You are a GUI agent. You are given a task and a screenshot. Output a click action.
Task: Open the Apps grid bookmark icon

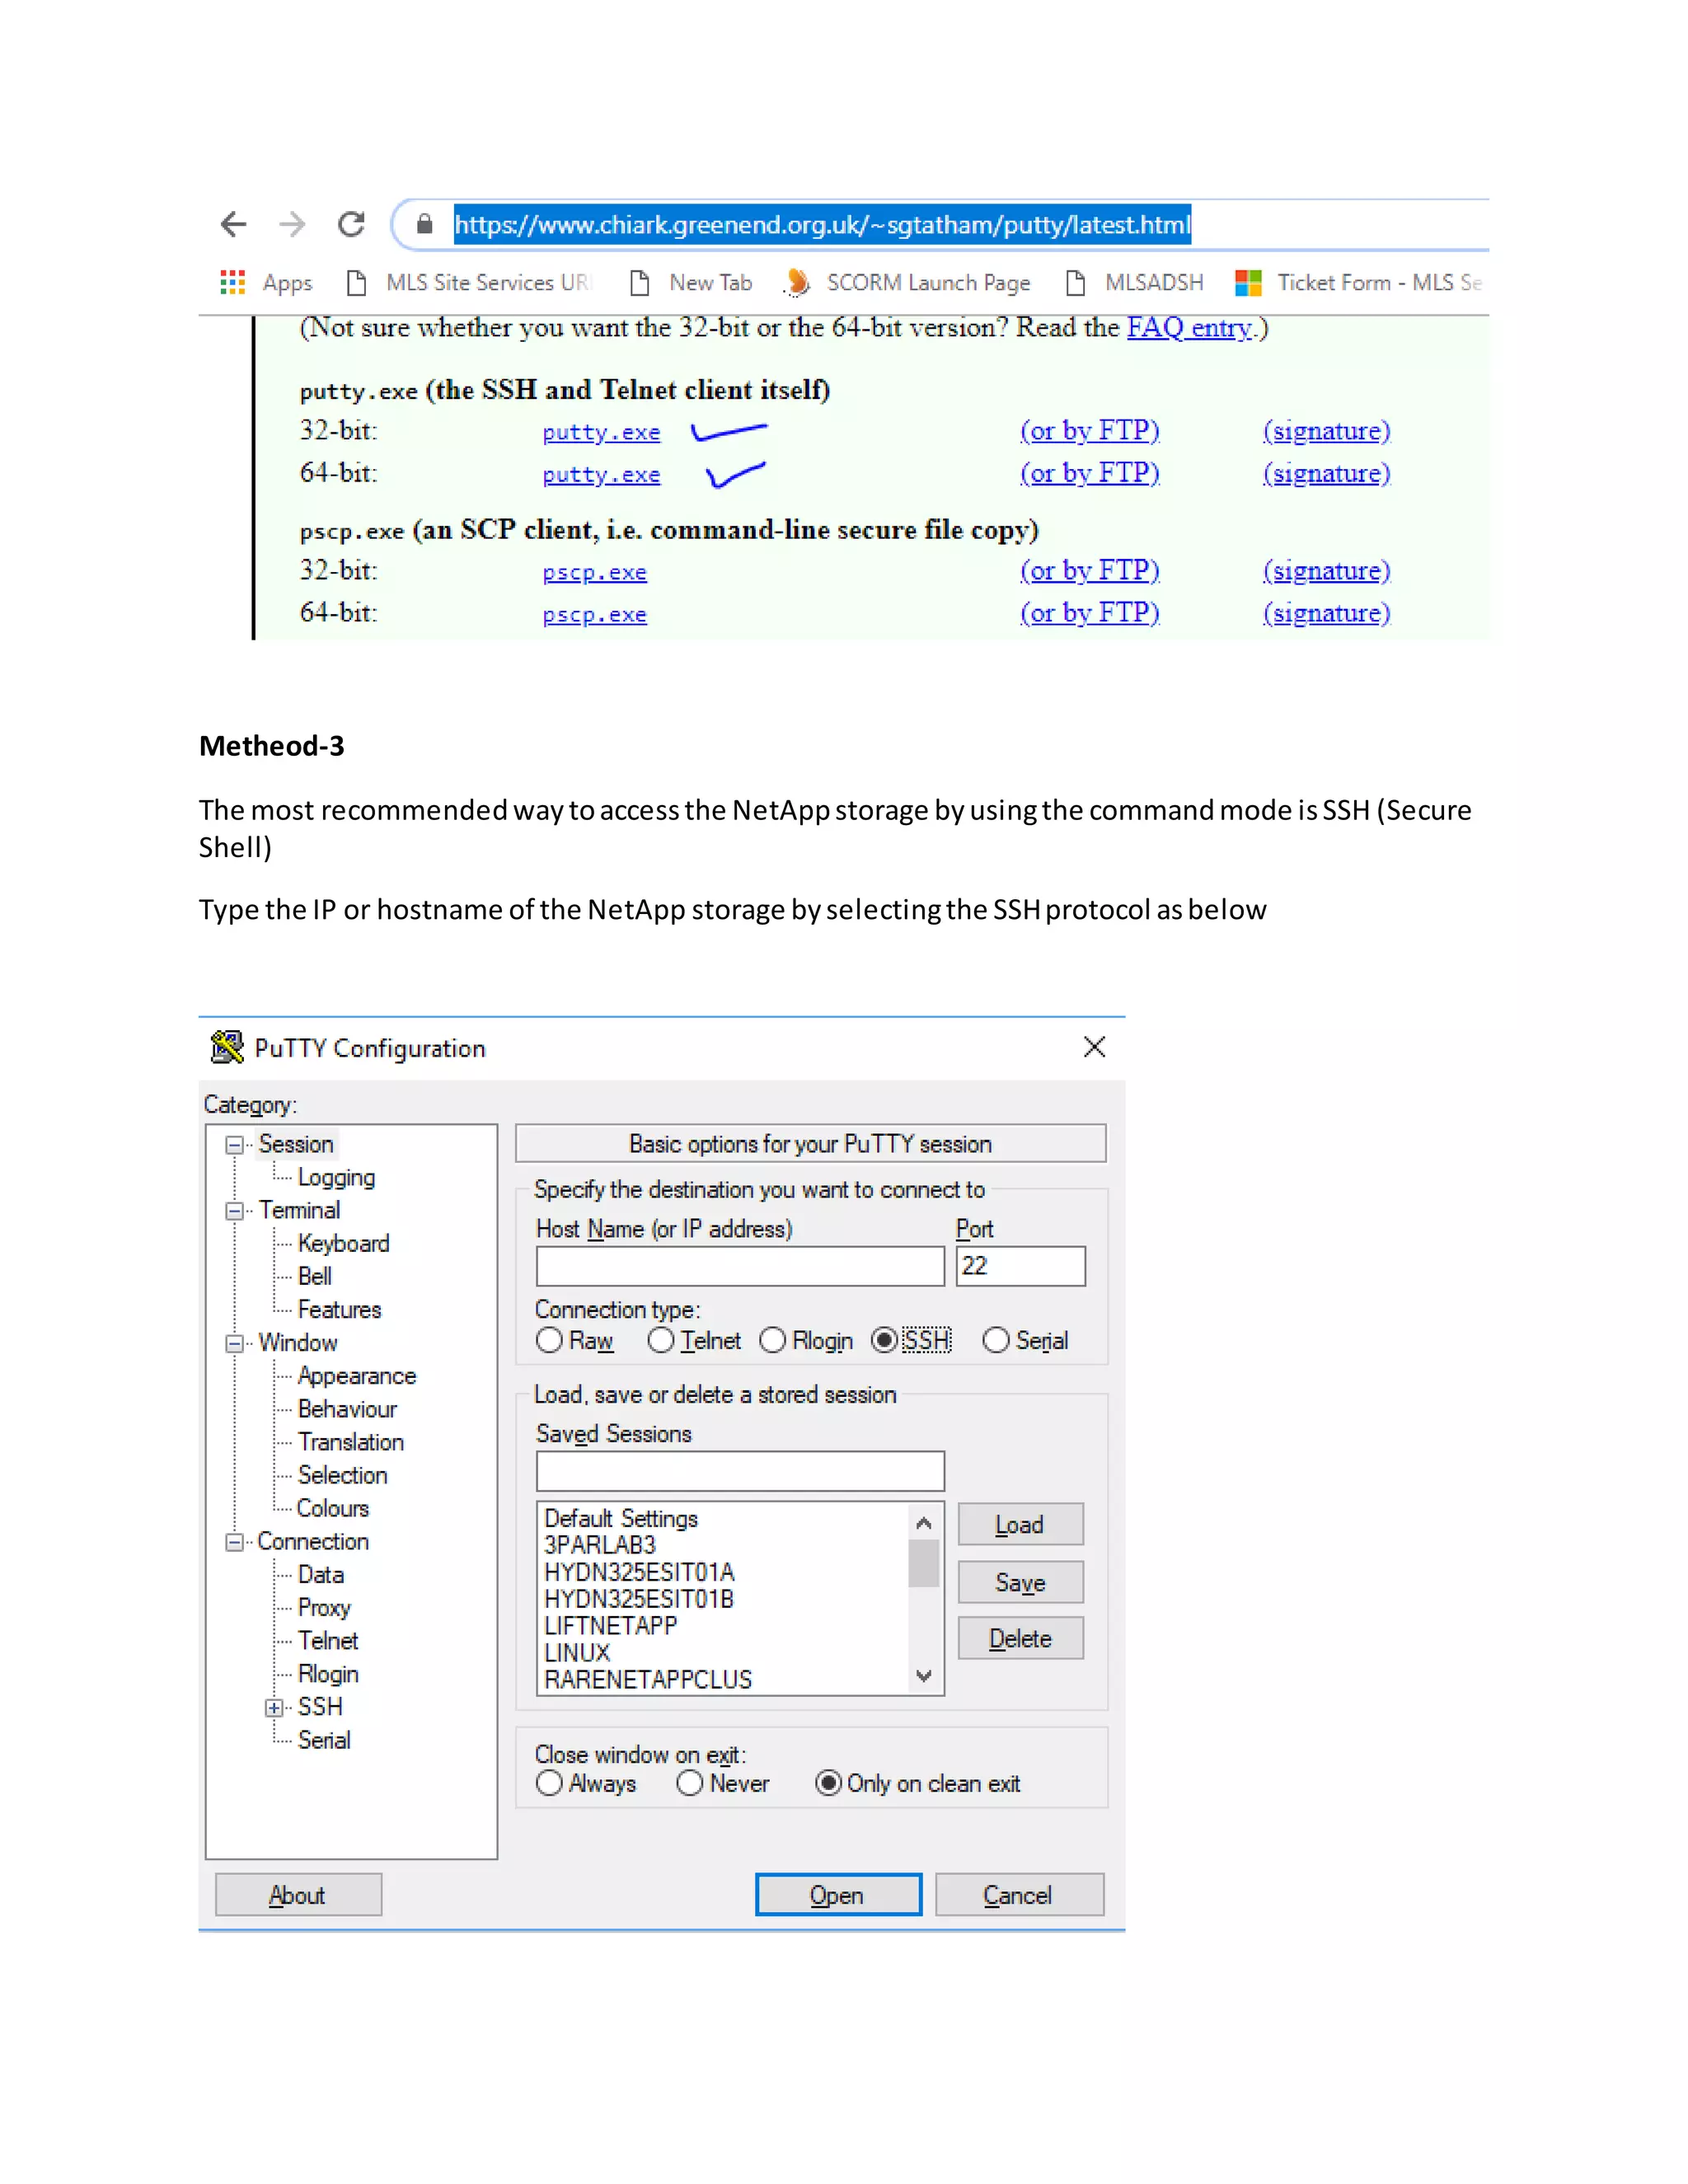point(233,283)
